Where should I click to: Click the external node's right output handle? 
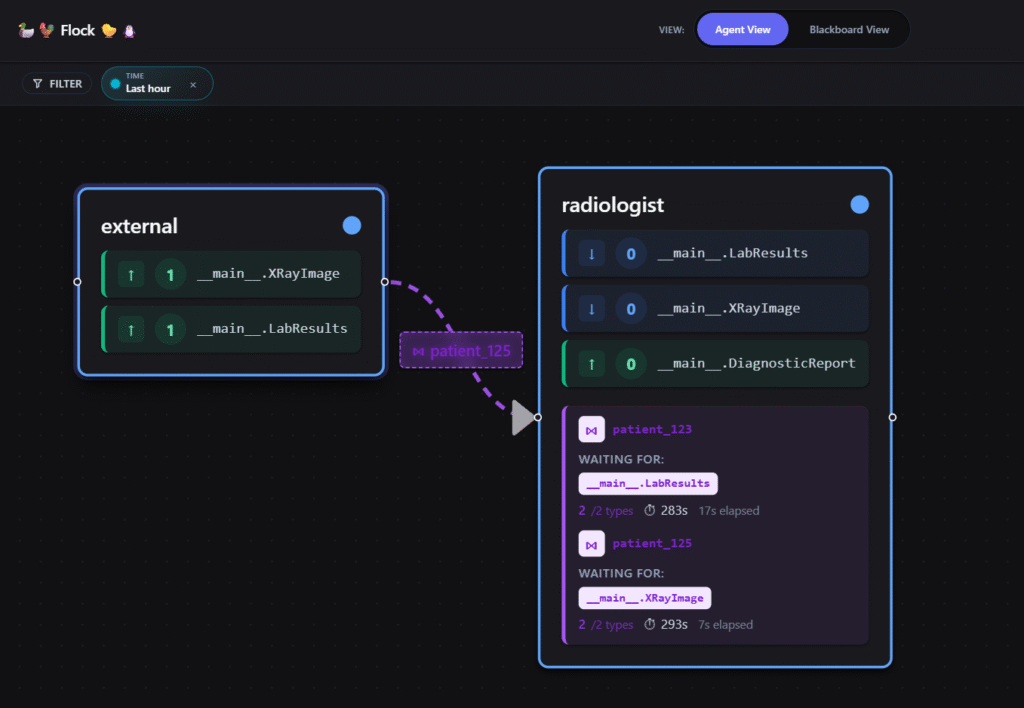coord(385,282)
